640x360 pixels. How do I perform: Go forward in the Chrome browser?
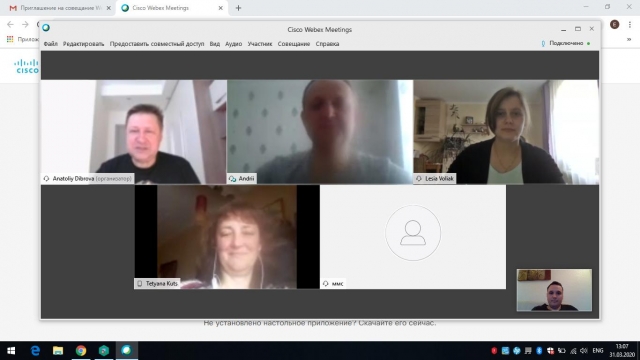pos(25,24)
